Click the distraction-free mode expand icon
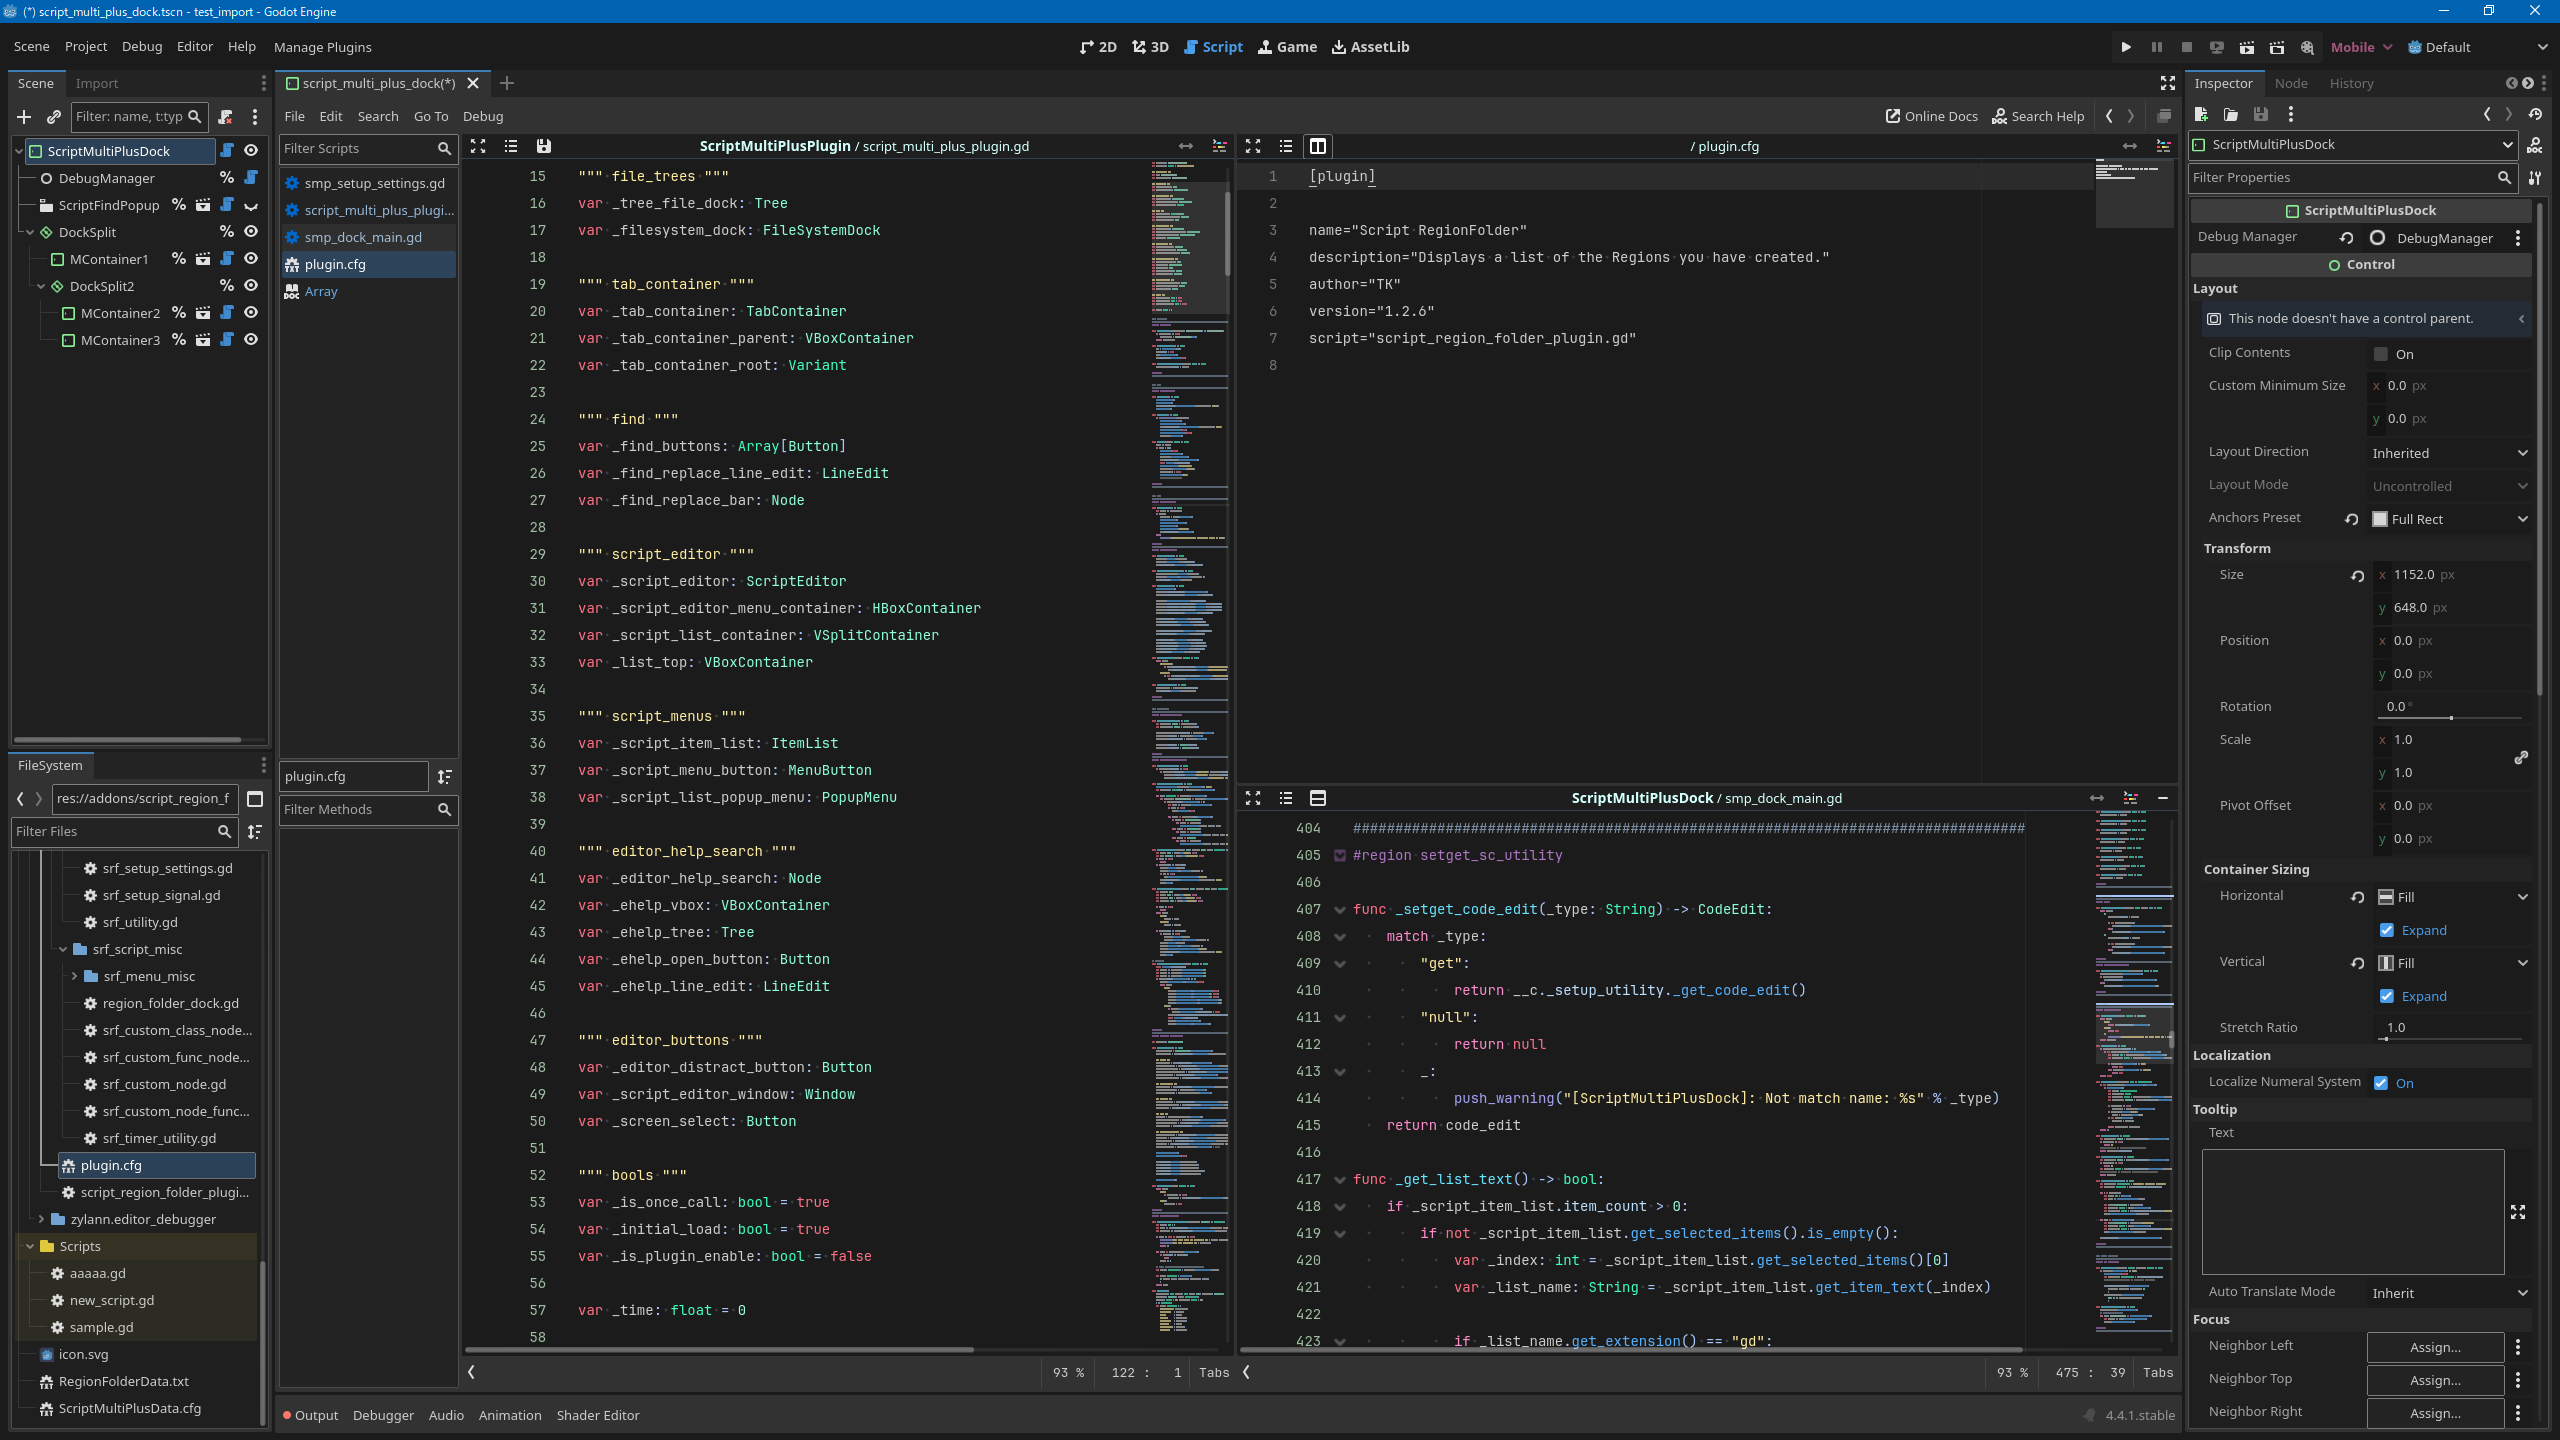2560x1440 pixels. [x=2168, y=83]
